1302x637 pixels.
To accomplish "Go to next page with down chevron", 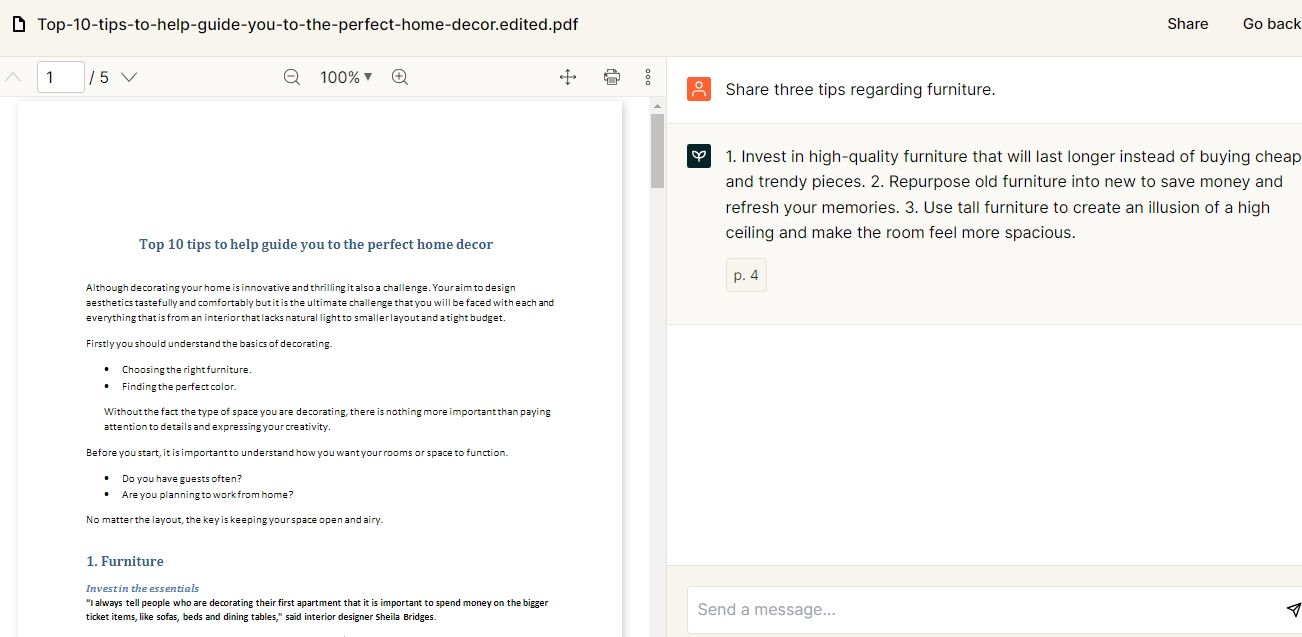I will (129, 77).
